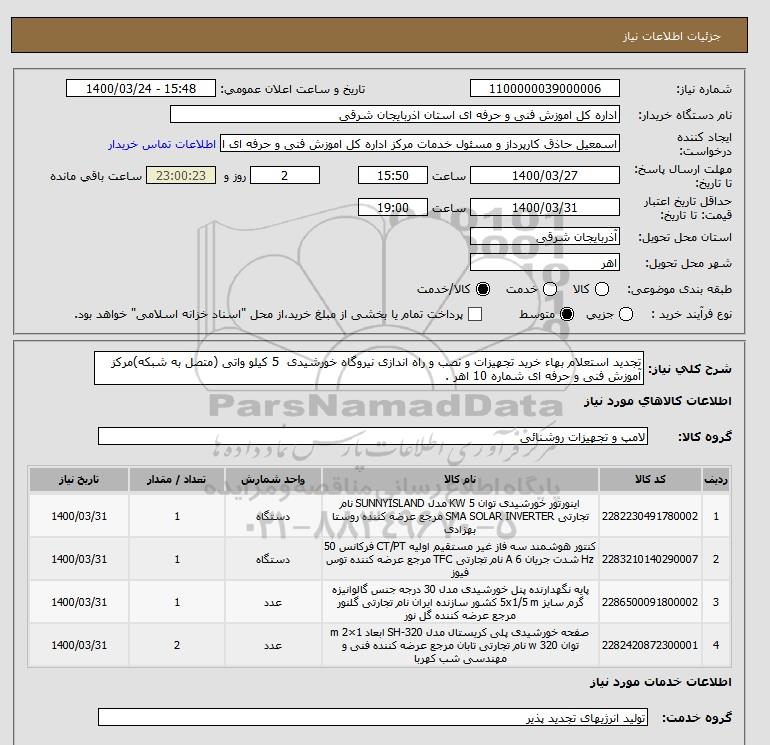Click the کد کالا column header
Image resolution: width=770 pixels, height=745 pixels.
coord(650,479)
